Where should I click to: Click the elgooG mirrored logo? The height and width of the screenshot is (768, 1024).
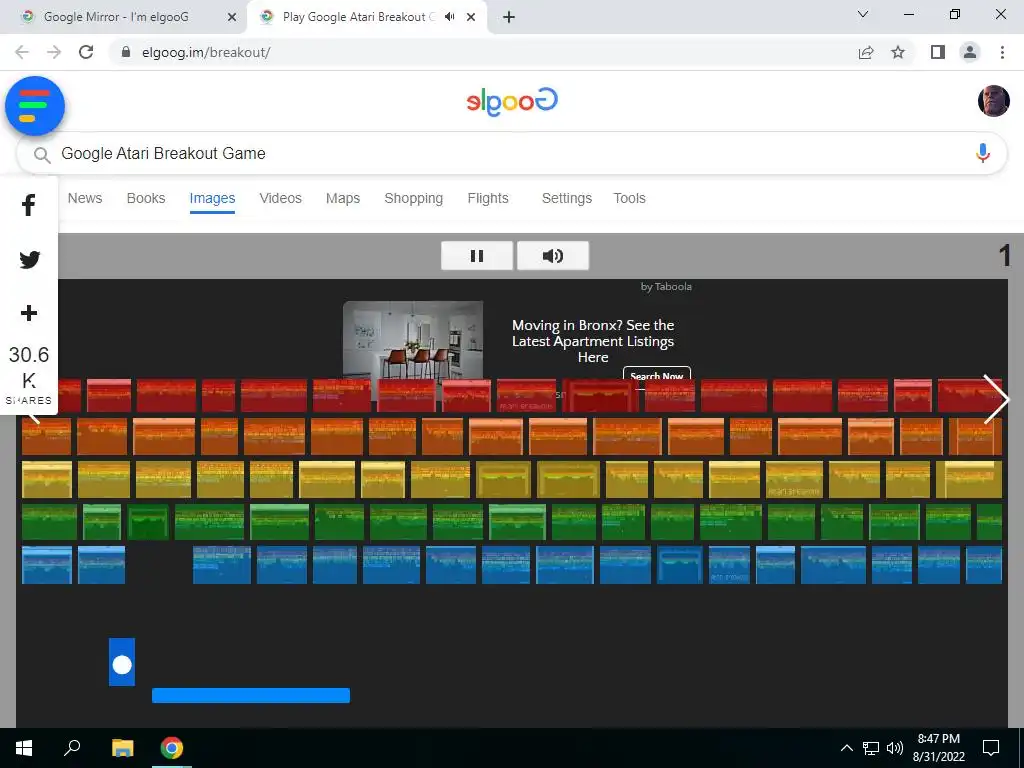click(x=512, y=101)
